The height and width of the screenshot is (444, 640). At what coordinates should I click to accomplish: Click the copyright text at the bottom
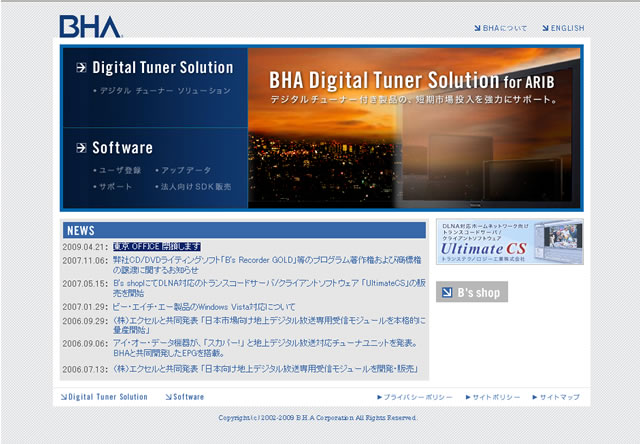click(x=318, y=418)
